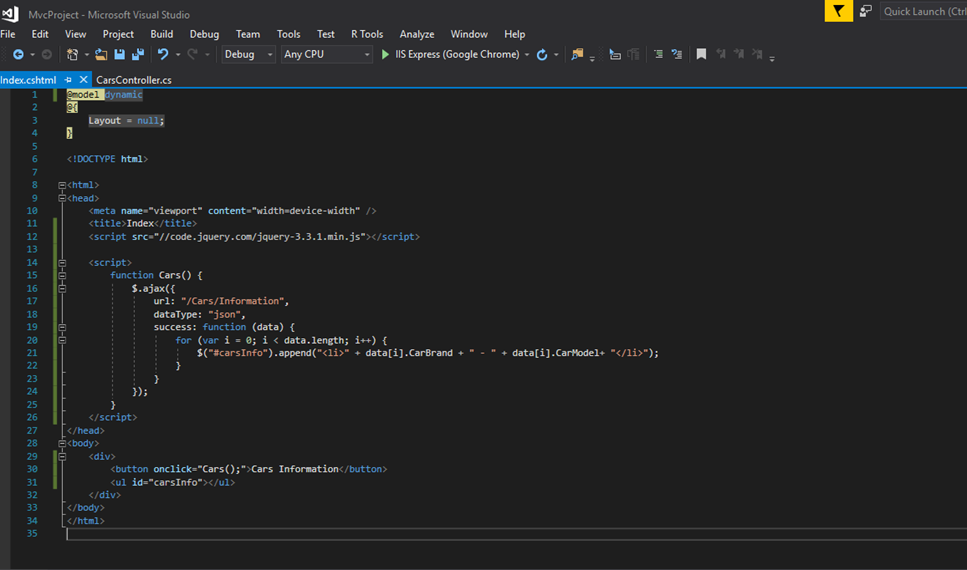967x570 pixels.
Task: Close the Index.cshtml tab
Action: point(83,80)
